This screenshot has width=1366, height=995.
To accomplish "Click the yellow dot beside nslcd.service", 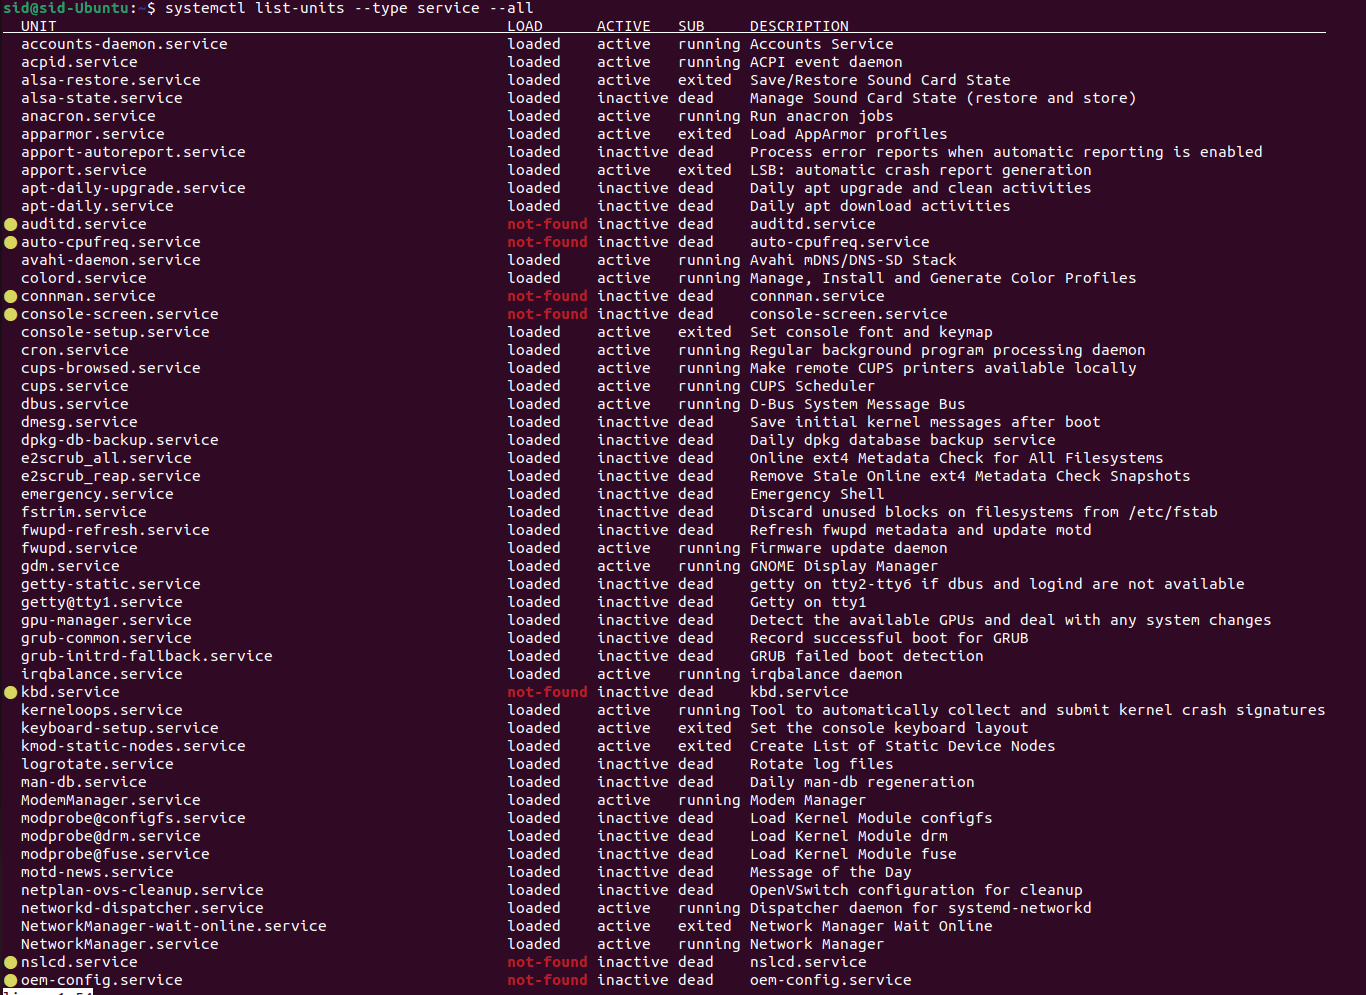I will click(x=11, y=962).
